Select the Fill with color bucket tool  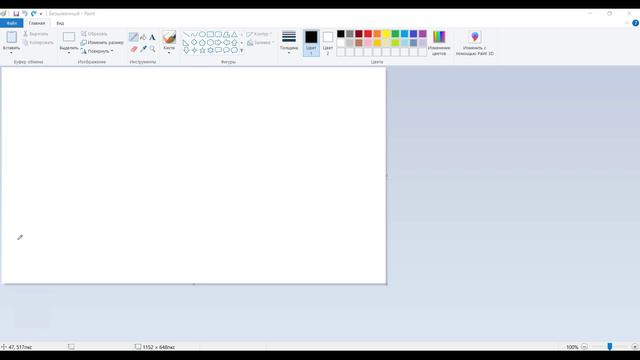[143, 37]
